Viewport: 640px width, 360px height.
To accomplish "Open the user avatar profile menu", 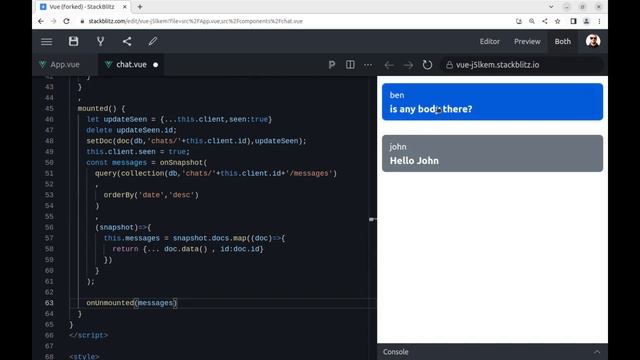I will click(x=593, y=41).
